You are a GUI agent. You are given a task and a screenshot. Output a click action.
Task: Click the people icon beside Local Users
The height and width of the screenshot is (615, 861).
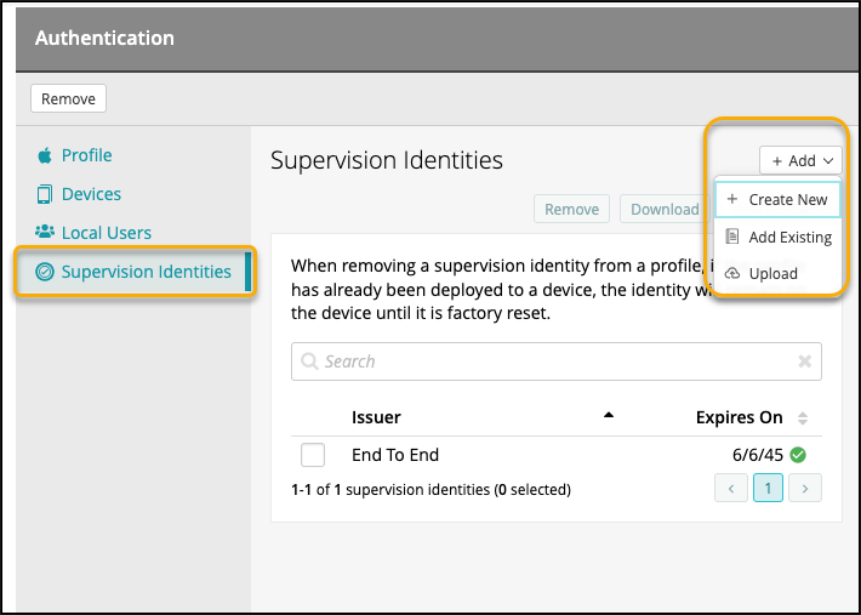[x=44, y=232]
